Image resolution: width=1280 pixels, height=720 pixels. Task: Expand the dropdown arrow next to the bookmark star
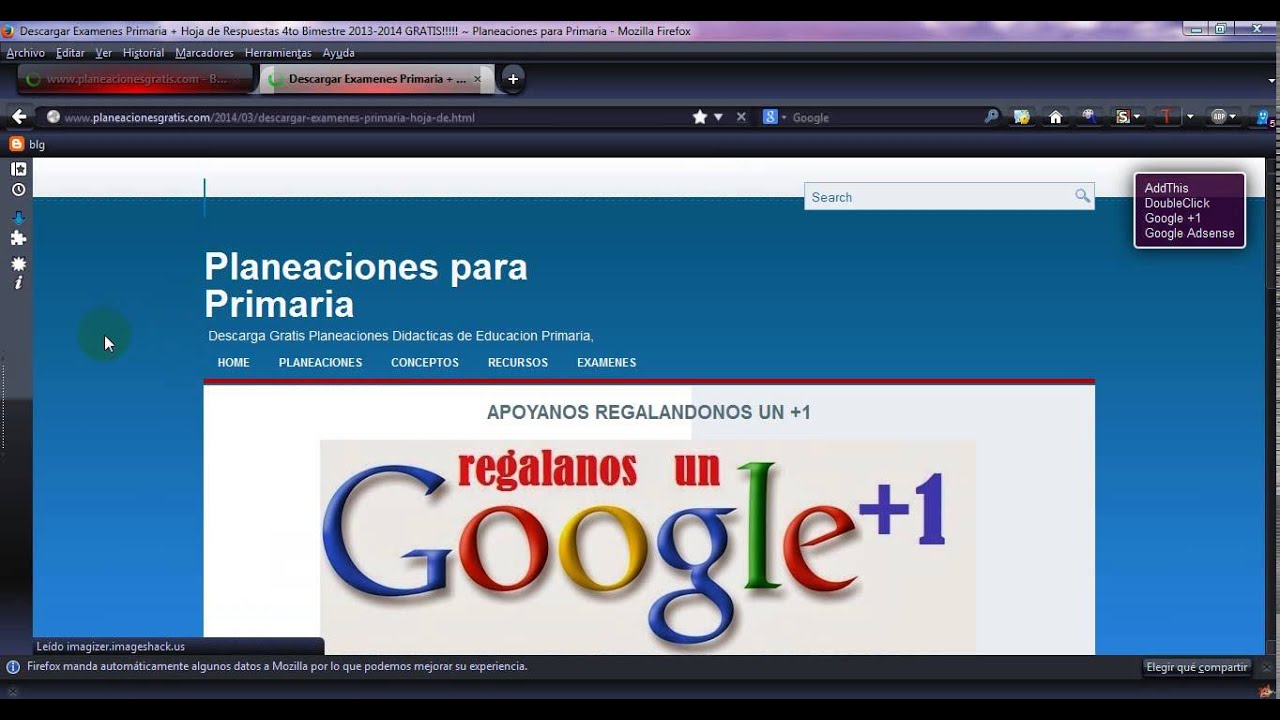pos(717,116)
